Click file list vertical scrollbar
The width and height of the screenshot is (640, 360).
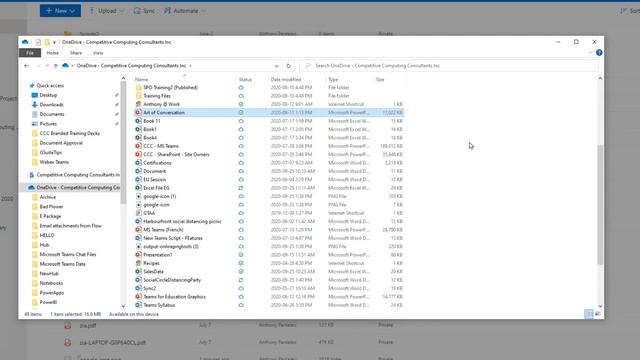(600, 204)
